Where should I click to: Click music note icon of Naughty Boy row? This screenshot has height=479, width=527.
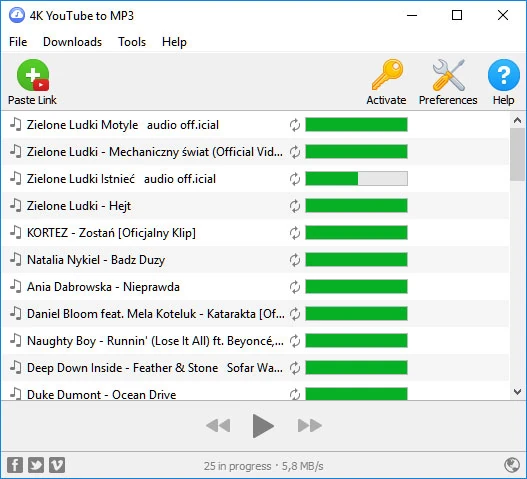tap(15, 340)
